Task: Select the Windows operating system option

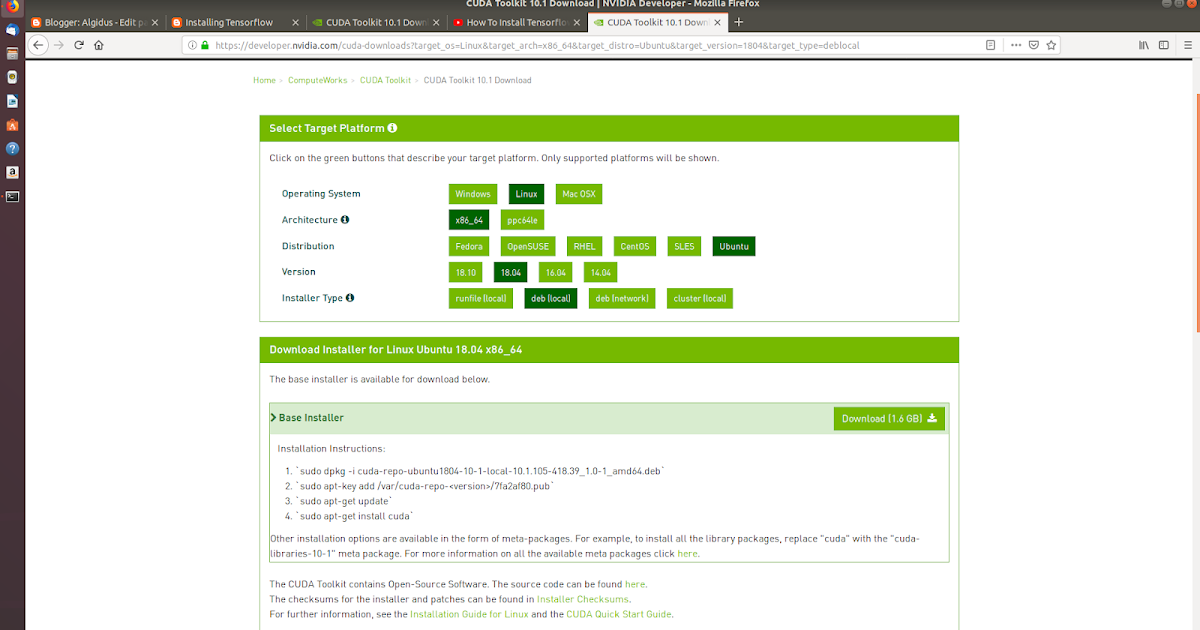Action: 473,194
